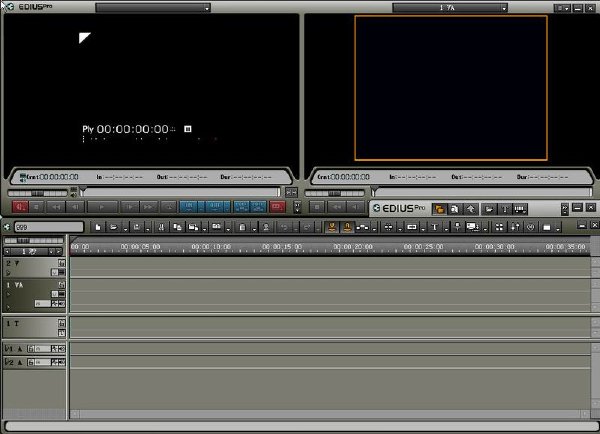The image size is (600, 434).
Task: Toggle ripple mode orange button
Action: coord(332,227)
